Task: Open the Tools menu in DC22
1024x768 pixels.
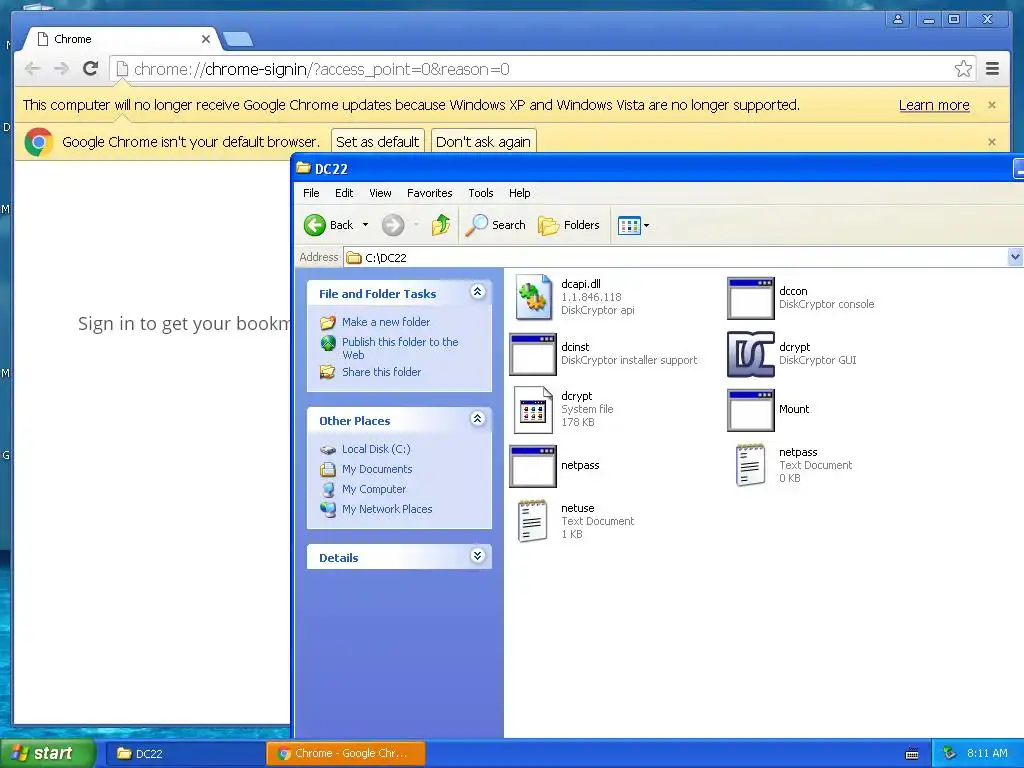Action: 481,193
